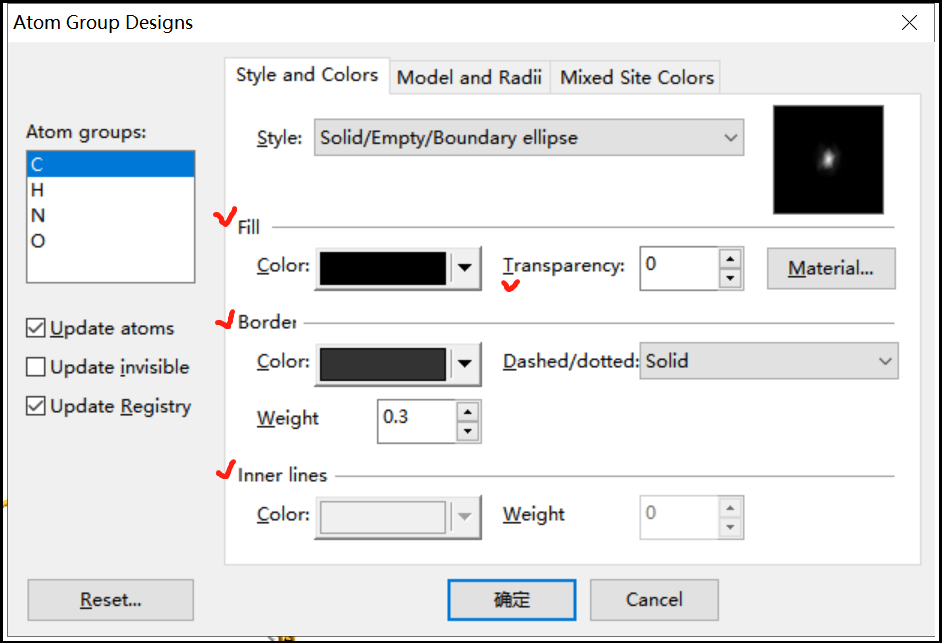Screen dimensions: 942x643
Task: Close the Atom Group Designs dialog
Action: point(909,23)
